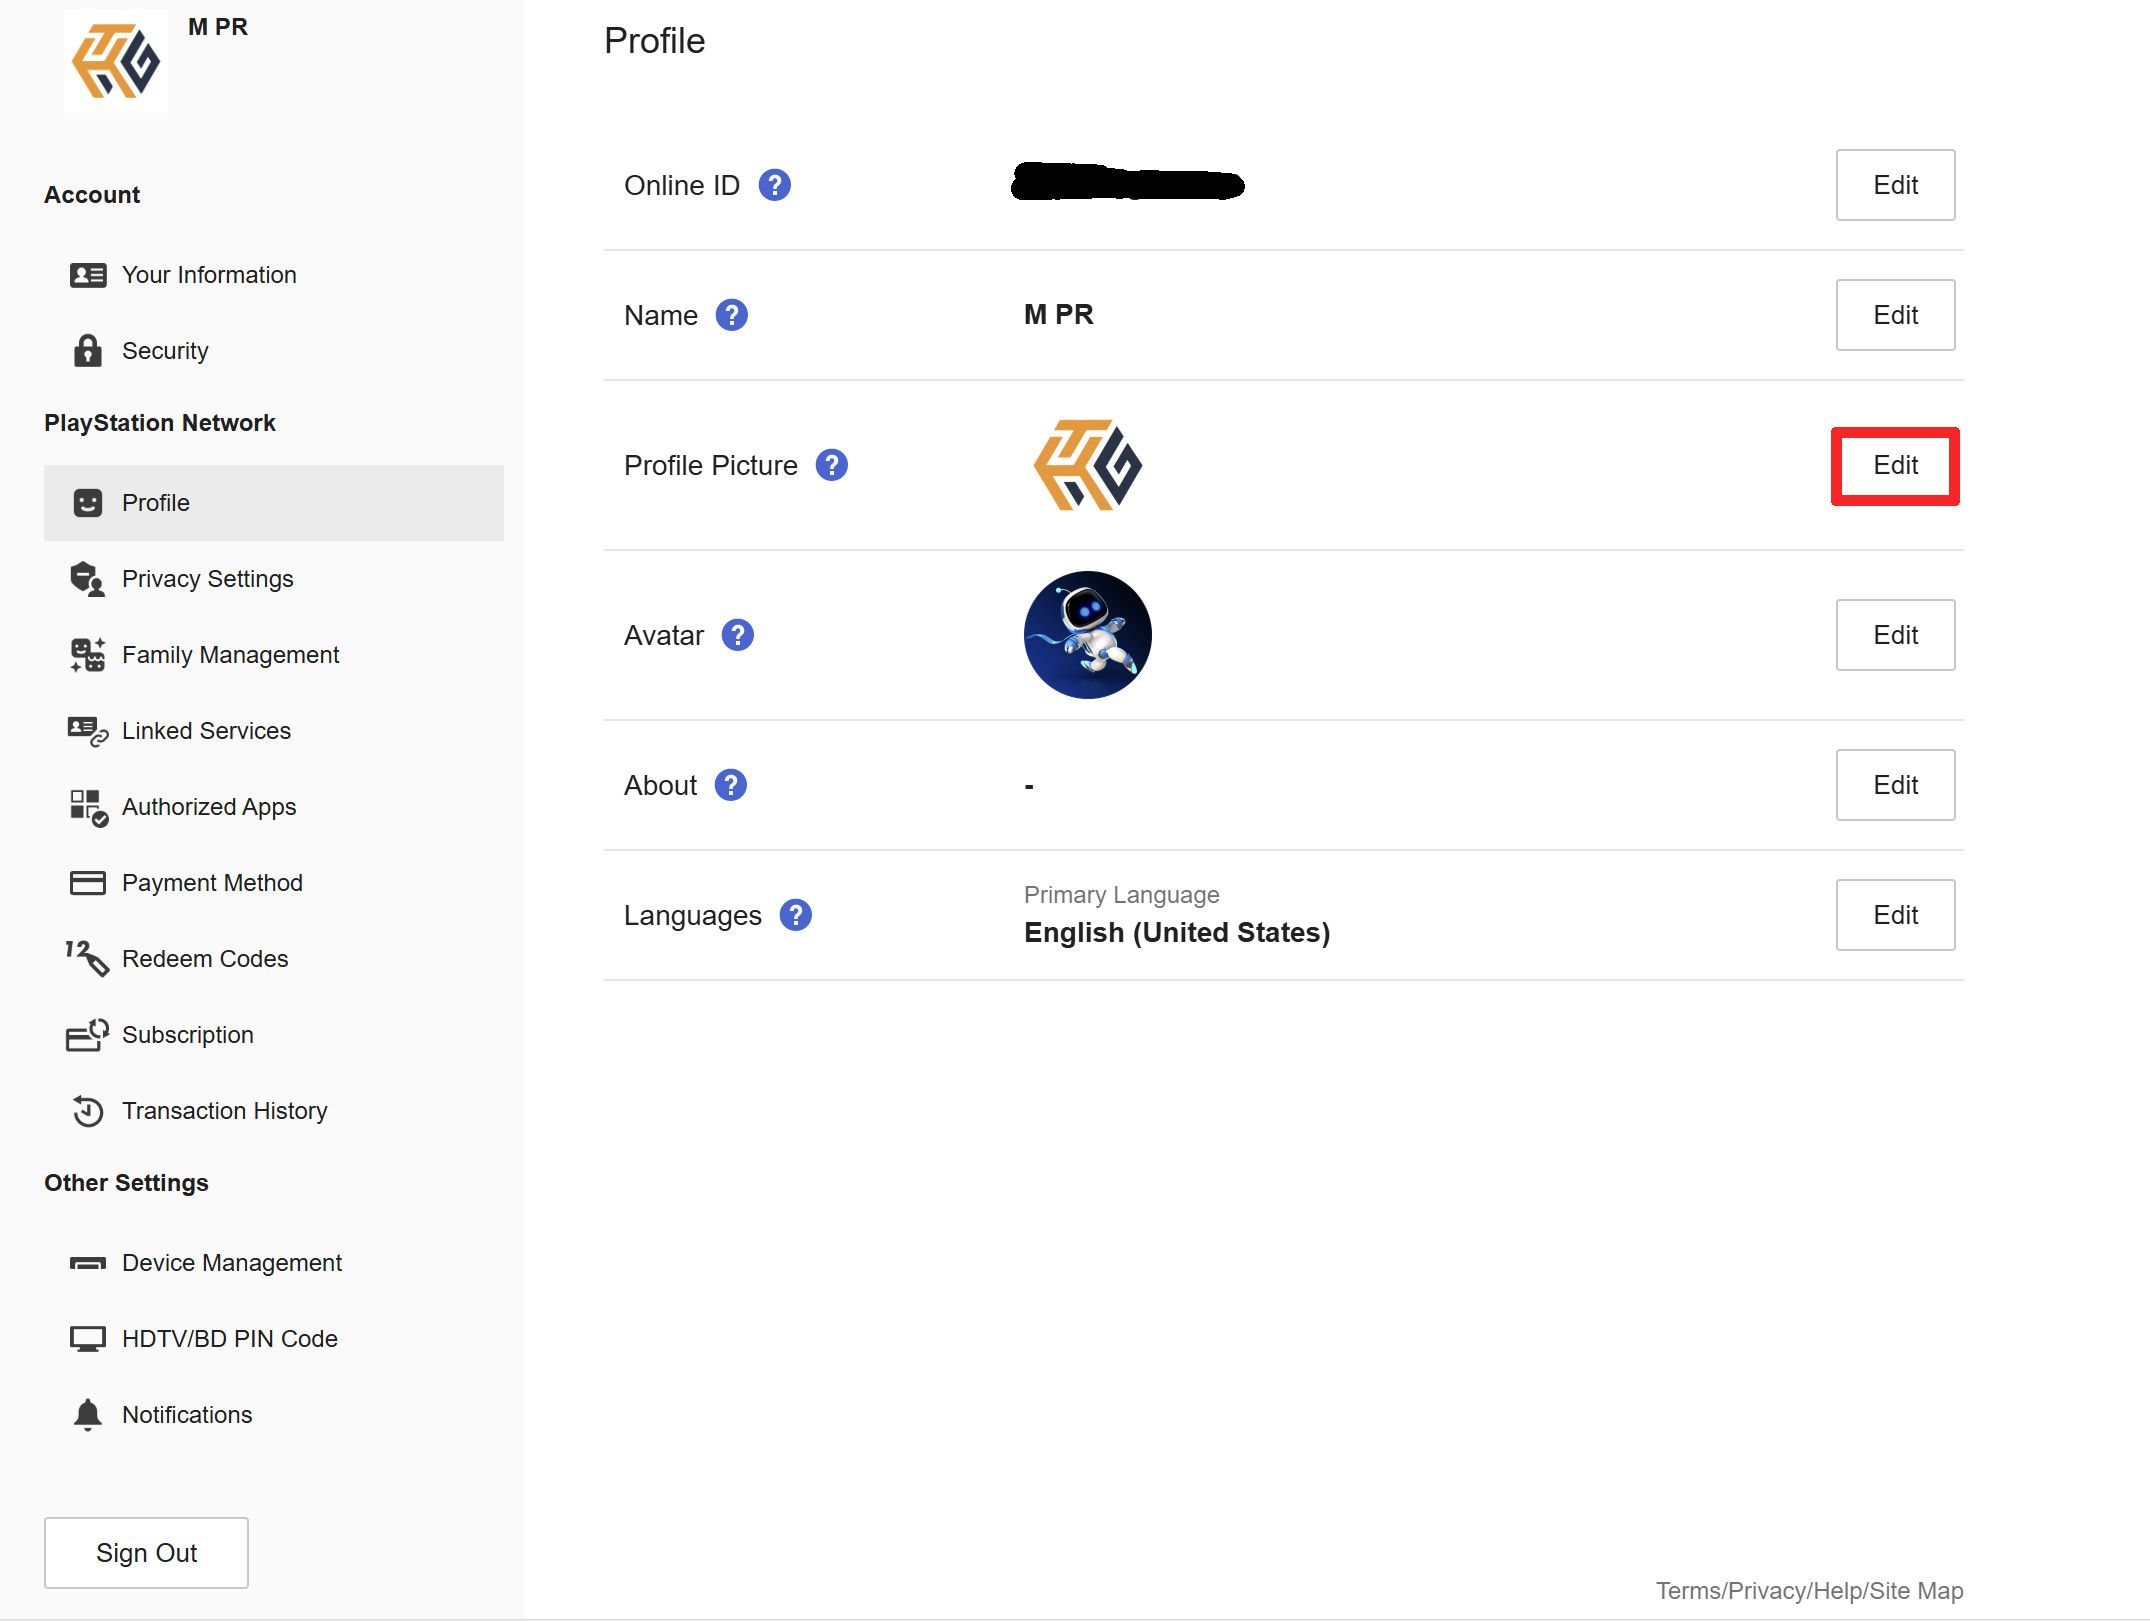The image size is (2150, 1621).
Task: Navigate to Security settings
Action: (163, 351)
